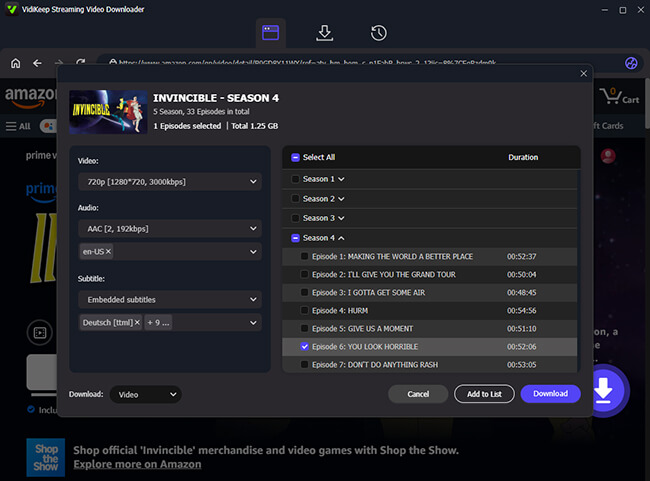Open the Audio AAC 192kbps dropdown
Viewport: 650px width, 481px height.
(x=170, y=228)
